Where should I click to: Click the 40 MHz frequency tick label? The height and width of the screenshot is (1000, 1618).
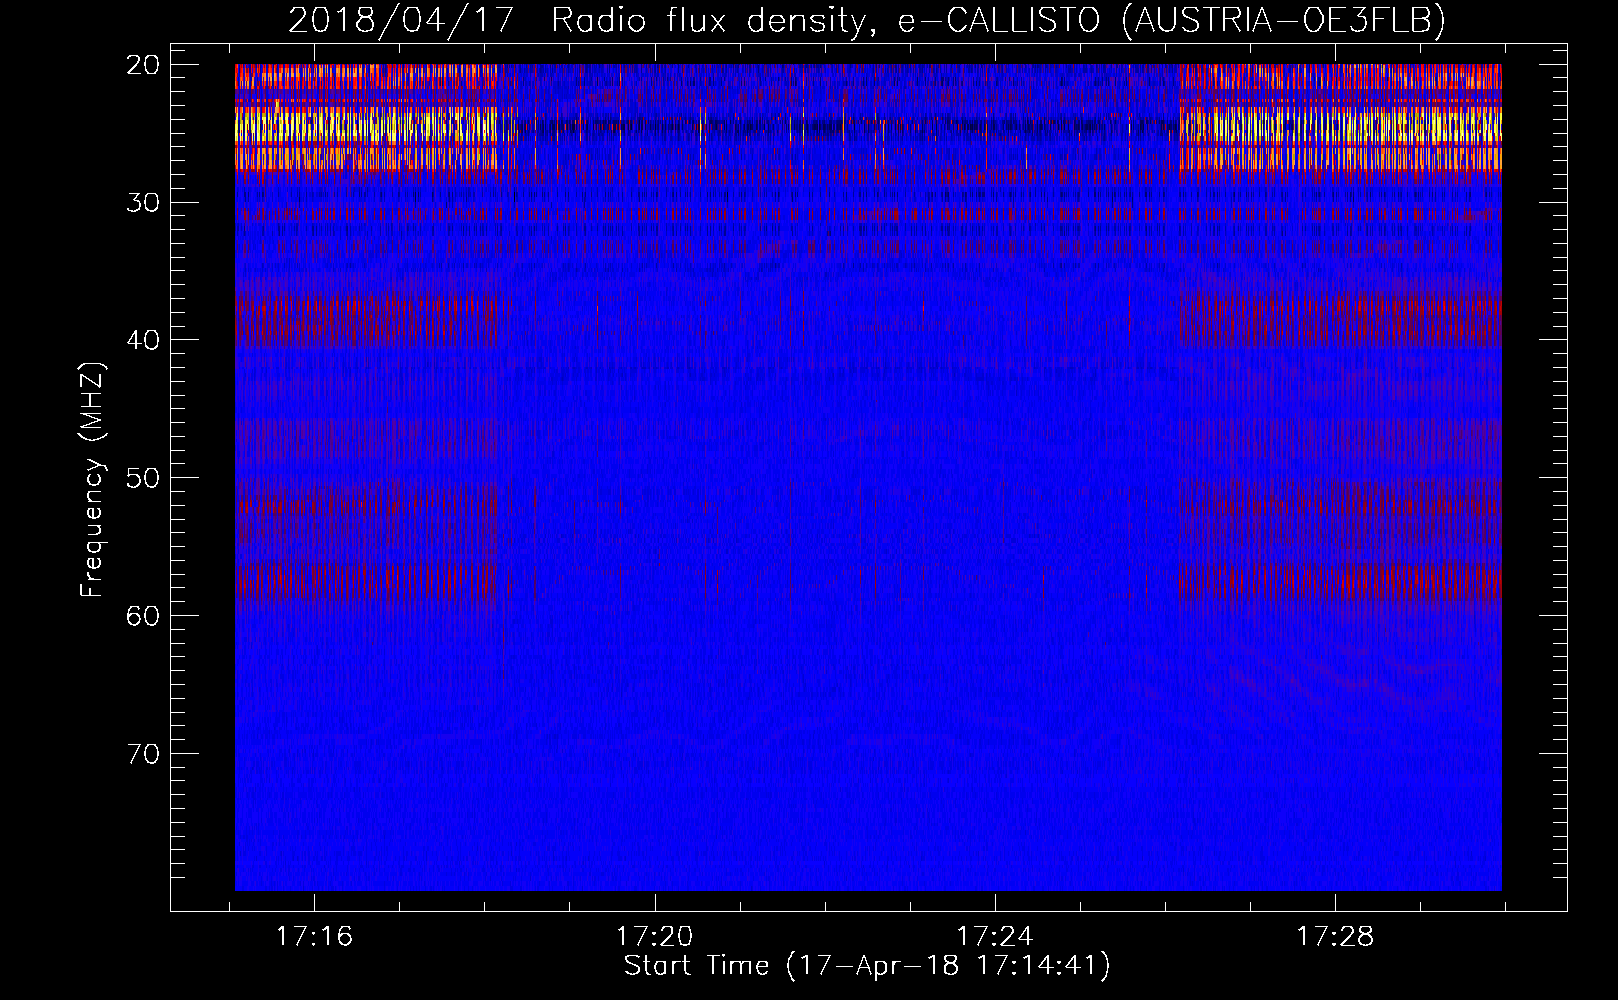(144, 340)
